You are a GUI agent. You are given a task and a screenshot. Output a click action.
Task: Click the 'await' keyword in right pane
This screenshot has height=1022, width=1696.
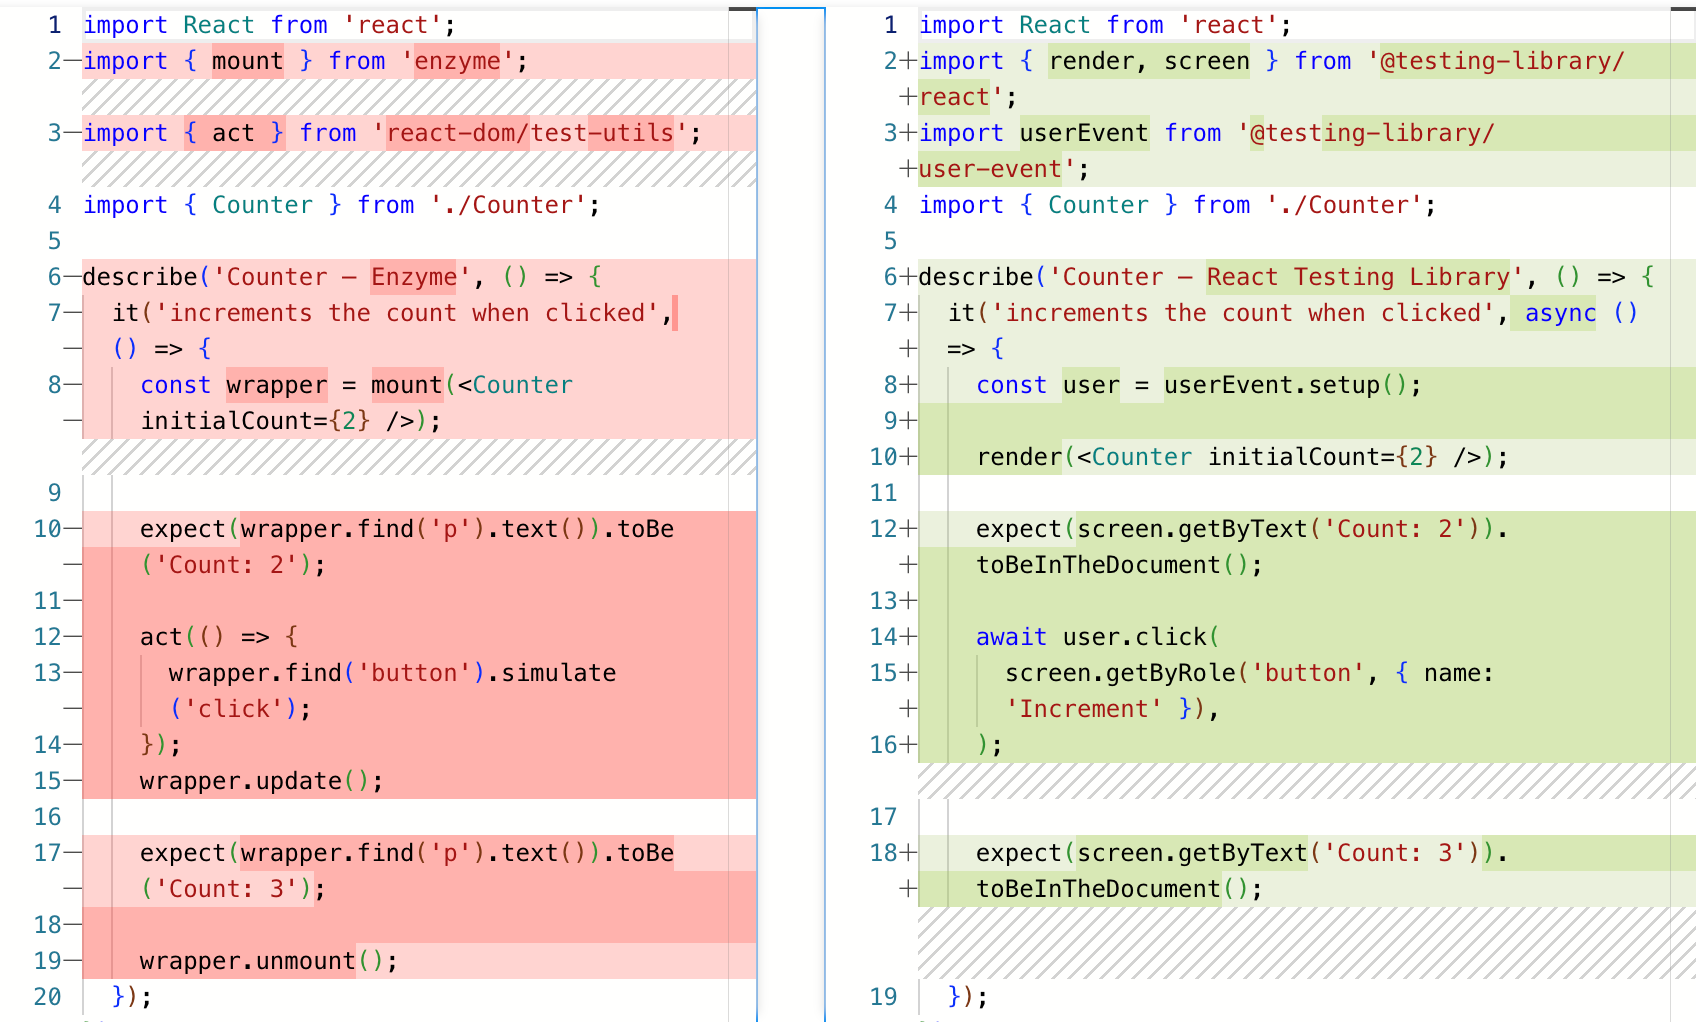pyautogui.click(x=1012, y=637)
